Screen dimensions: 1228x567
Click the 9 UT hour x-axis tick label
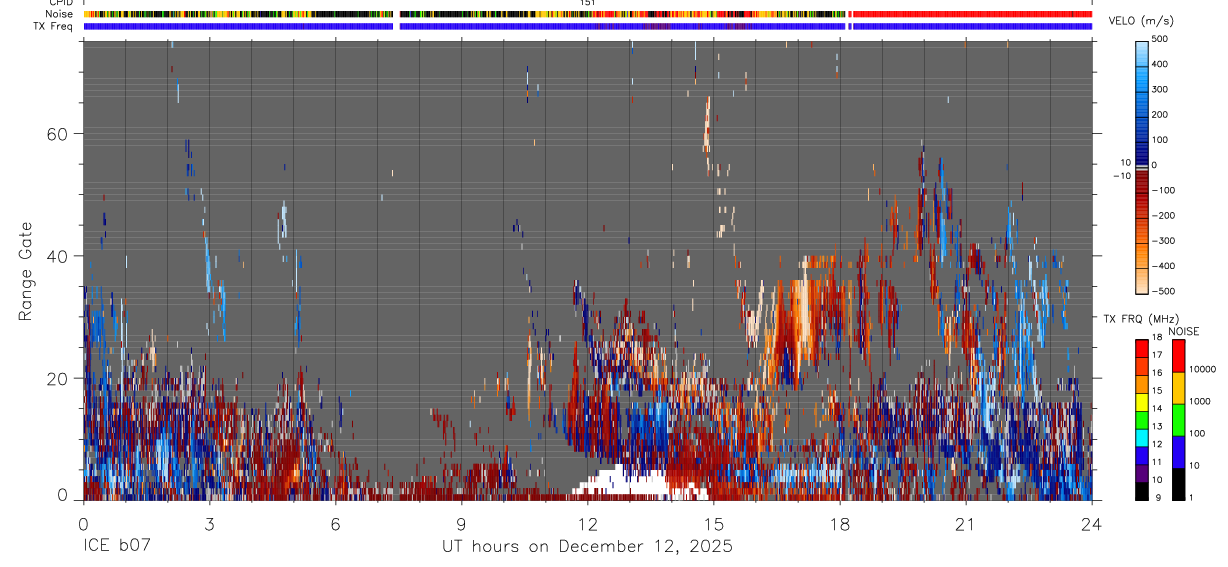462,523
